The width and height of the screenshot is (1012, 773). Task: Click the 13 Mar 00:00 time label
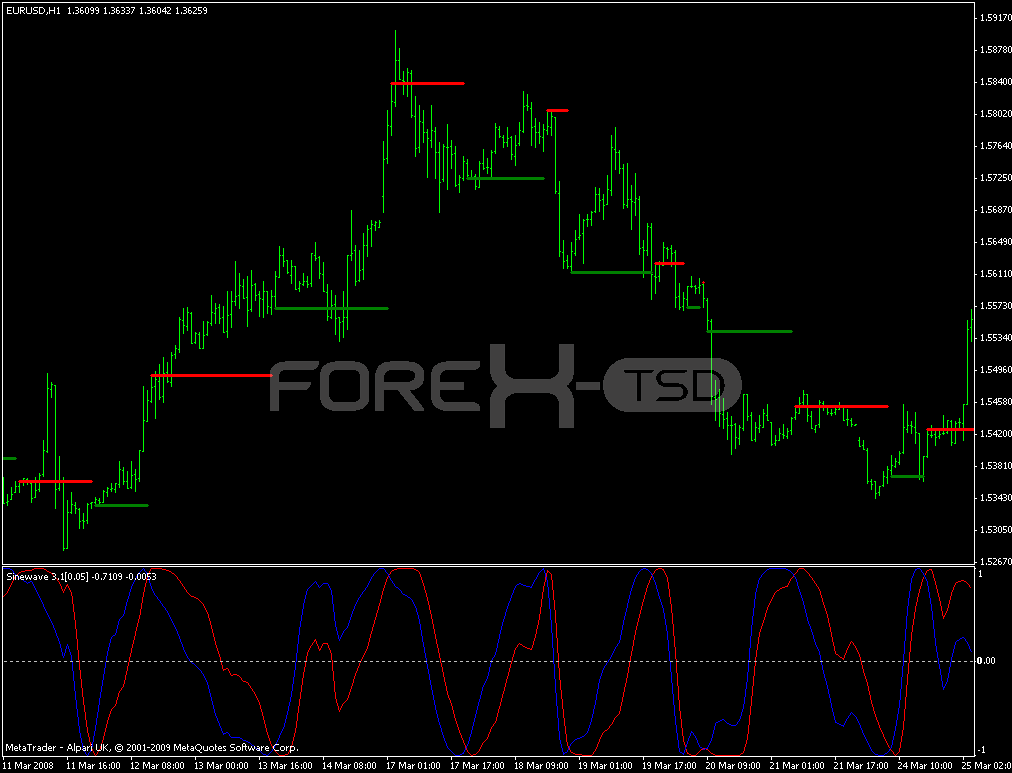pos(221,766)
